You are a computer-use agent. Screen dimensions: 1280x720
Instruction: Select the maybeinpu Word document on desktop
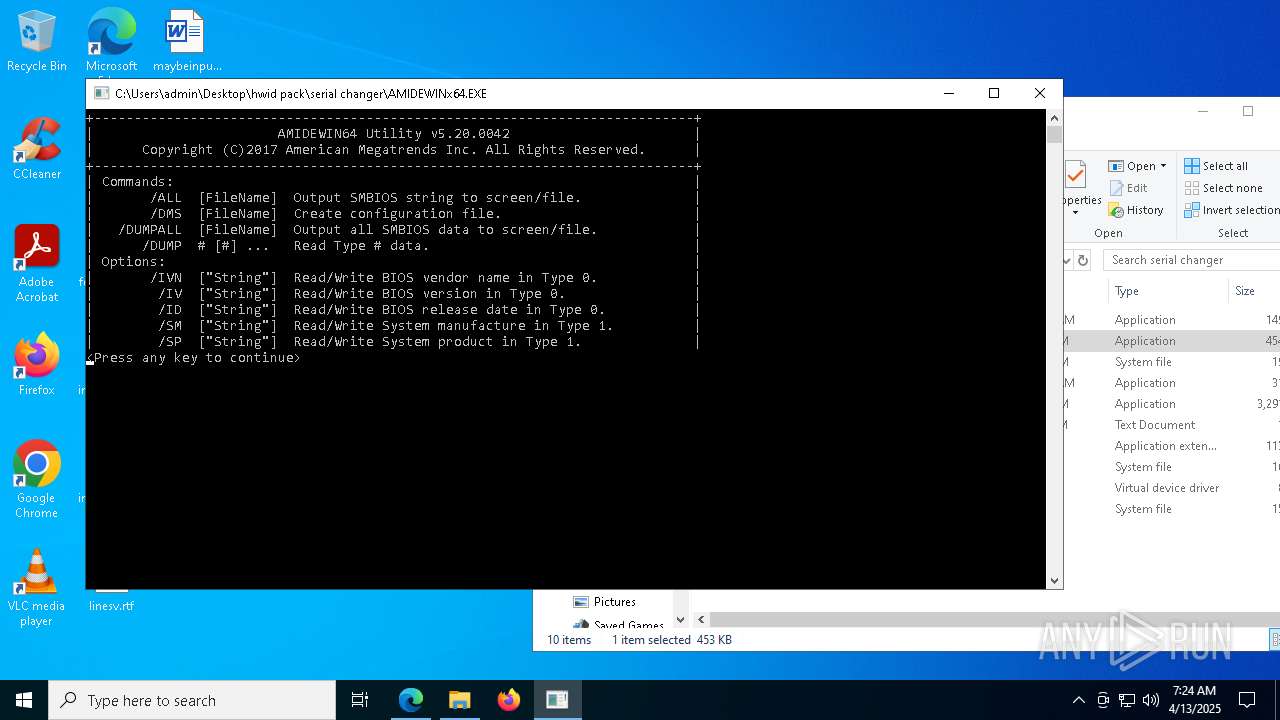[x=186, y=41]
